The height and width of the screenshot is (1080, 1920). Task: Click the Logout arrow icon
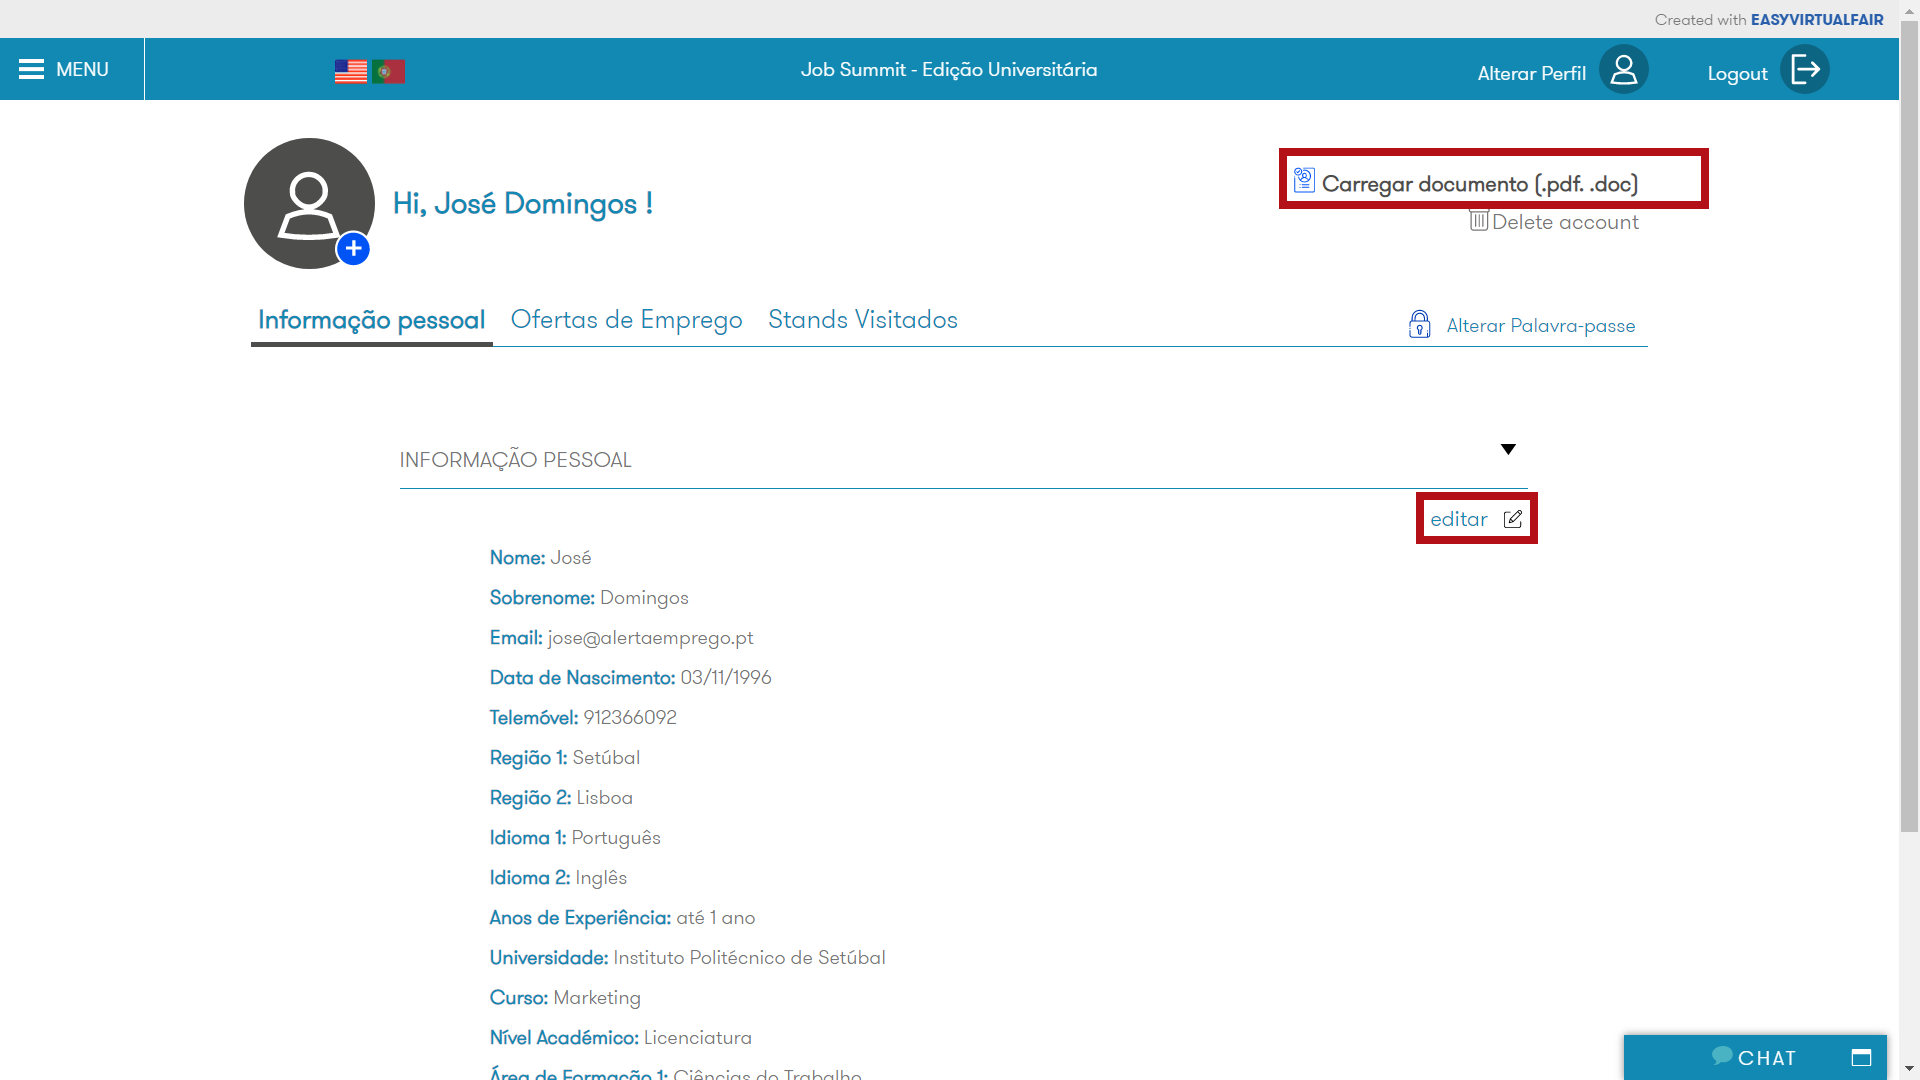point(1805,70)
